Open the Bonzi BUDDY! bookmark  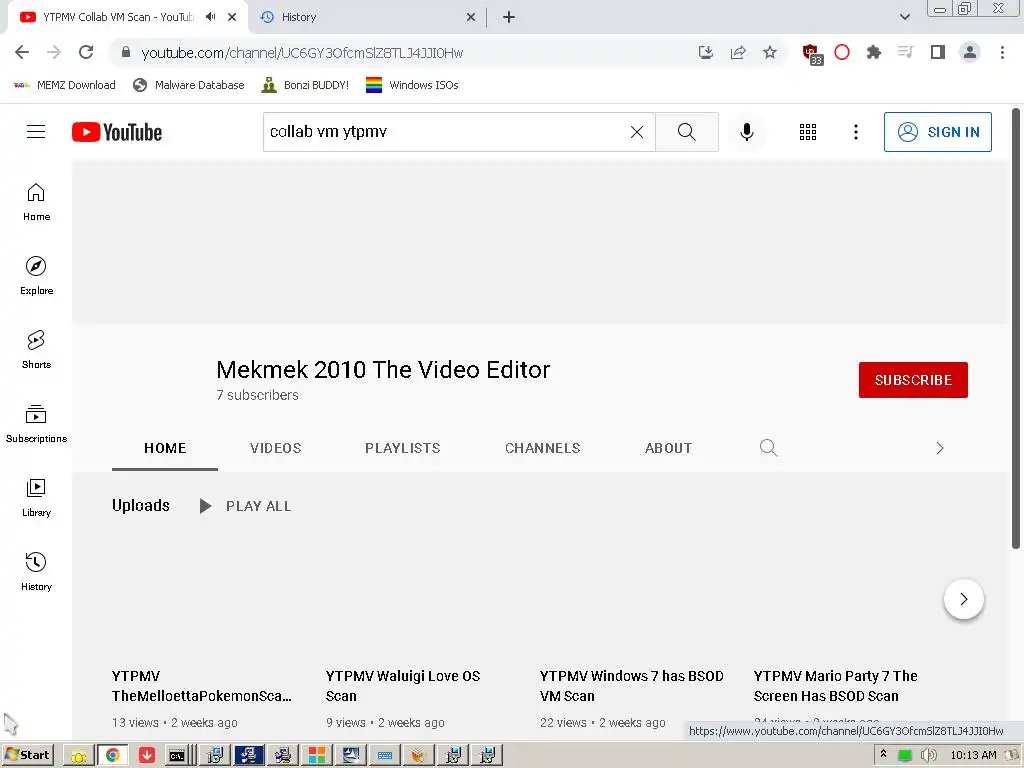point(305,85)
